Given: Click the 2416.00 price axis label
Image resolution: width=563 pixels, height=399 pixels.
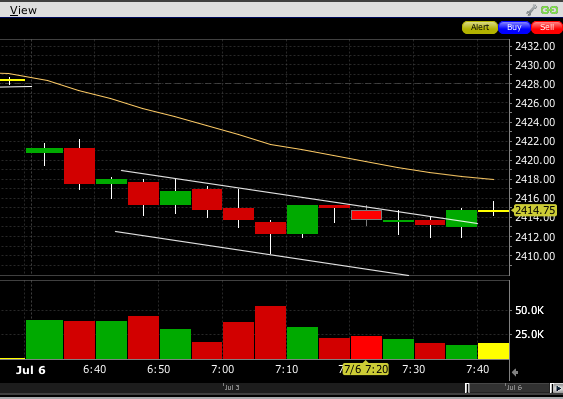Looking at the screenshot, I should [535, 198].
